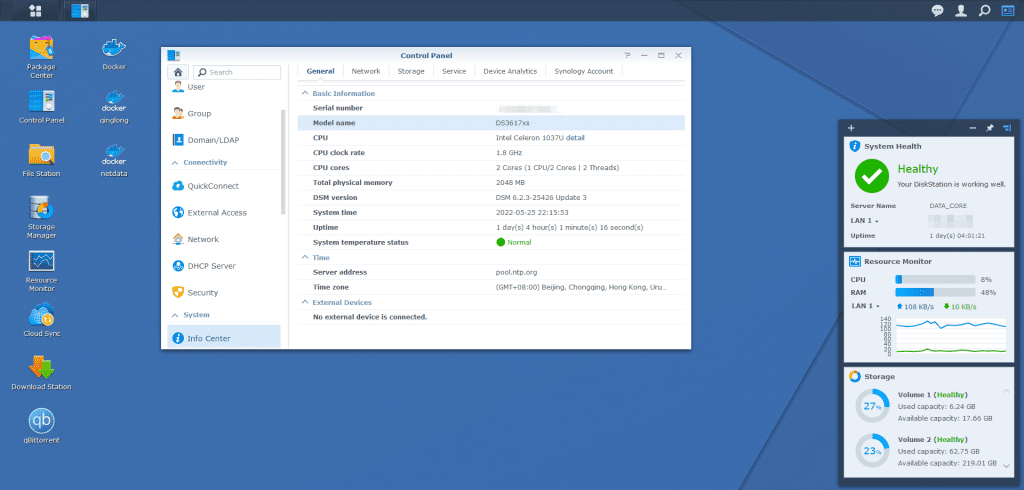Open Domain/LDAP settings

[224, 140]
